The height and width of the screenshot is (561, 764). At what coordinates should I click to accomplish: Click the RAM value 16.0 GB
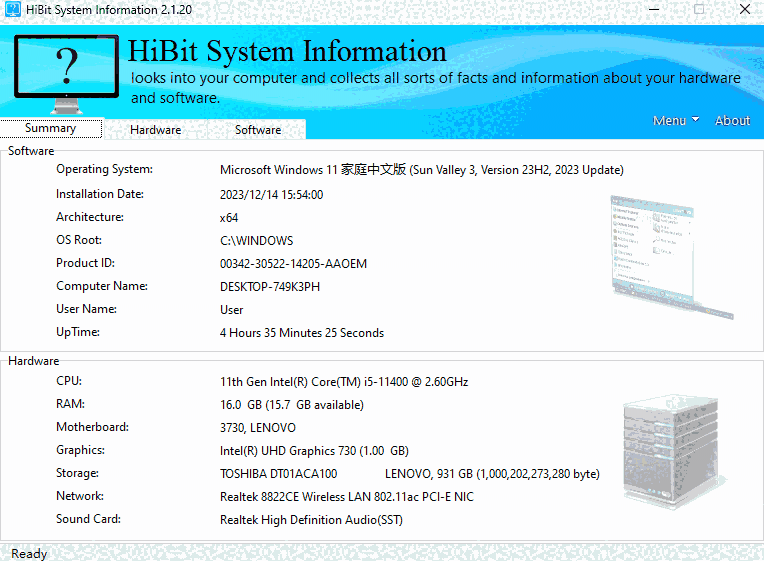click(x=292, y=405)
